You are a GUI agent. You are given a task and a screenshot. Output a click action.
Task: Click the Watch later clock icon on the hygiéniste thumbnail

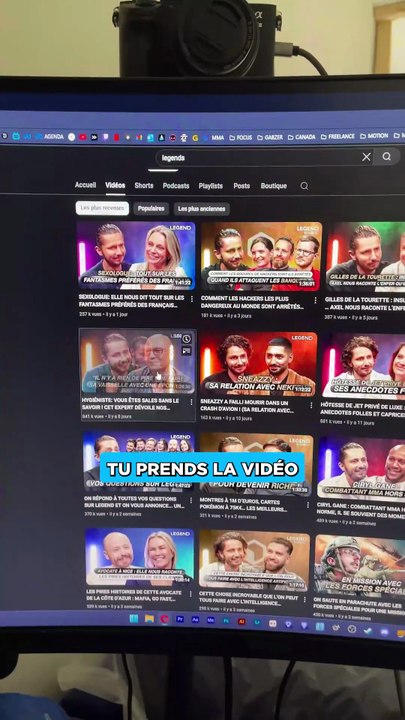coord(186,339)
